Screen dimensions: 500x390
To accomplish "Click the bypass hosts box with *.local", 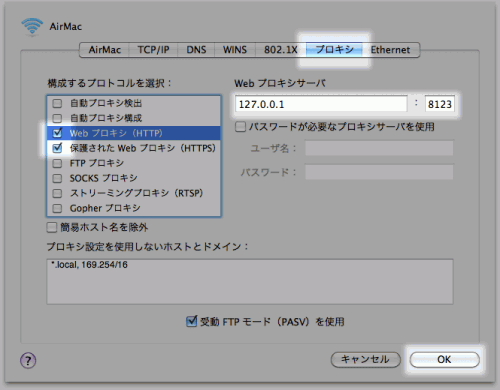I will [x=250, y=282].
